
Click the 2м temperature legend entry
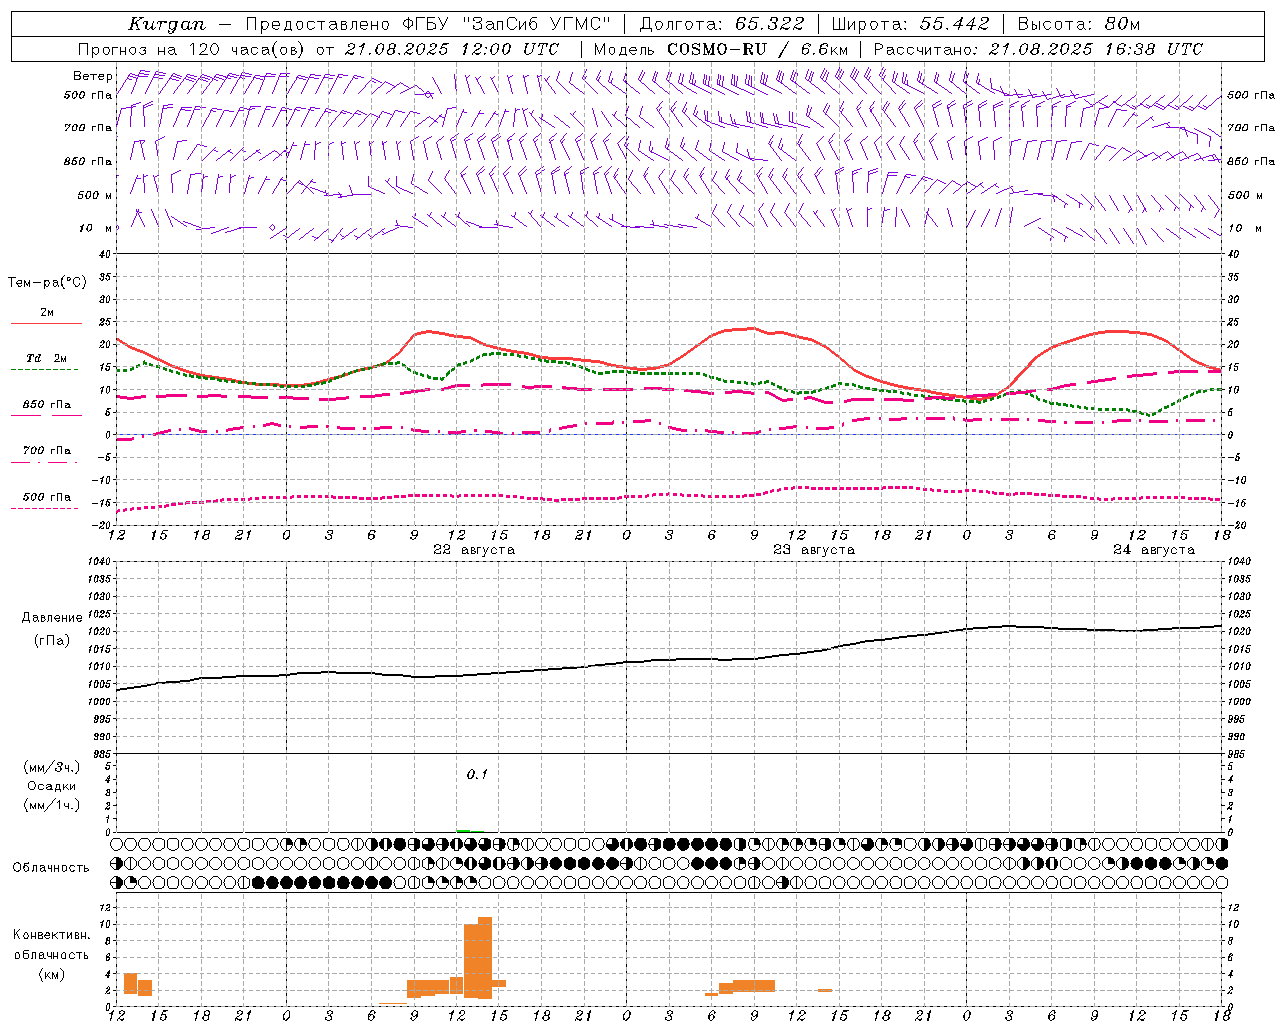[x=47, y=312]
